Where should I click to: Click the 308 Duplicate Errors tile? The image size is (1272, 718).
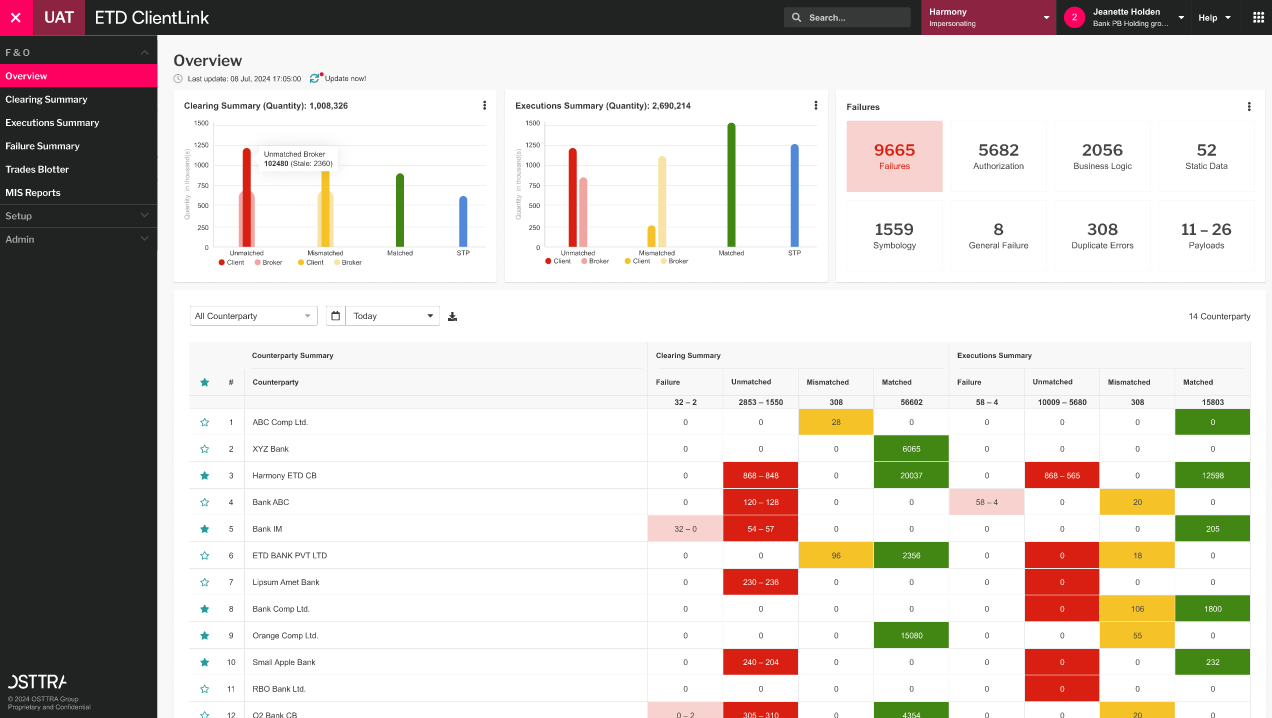click(1102, 235)
